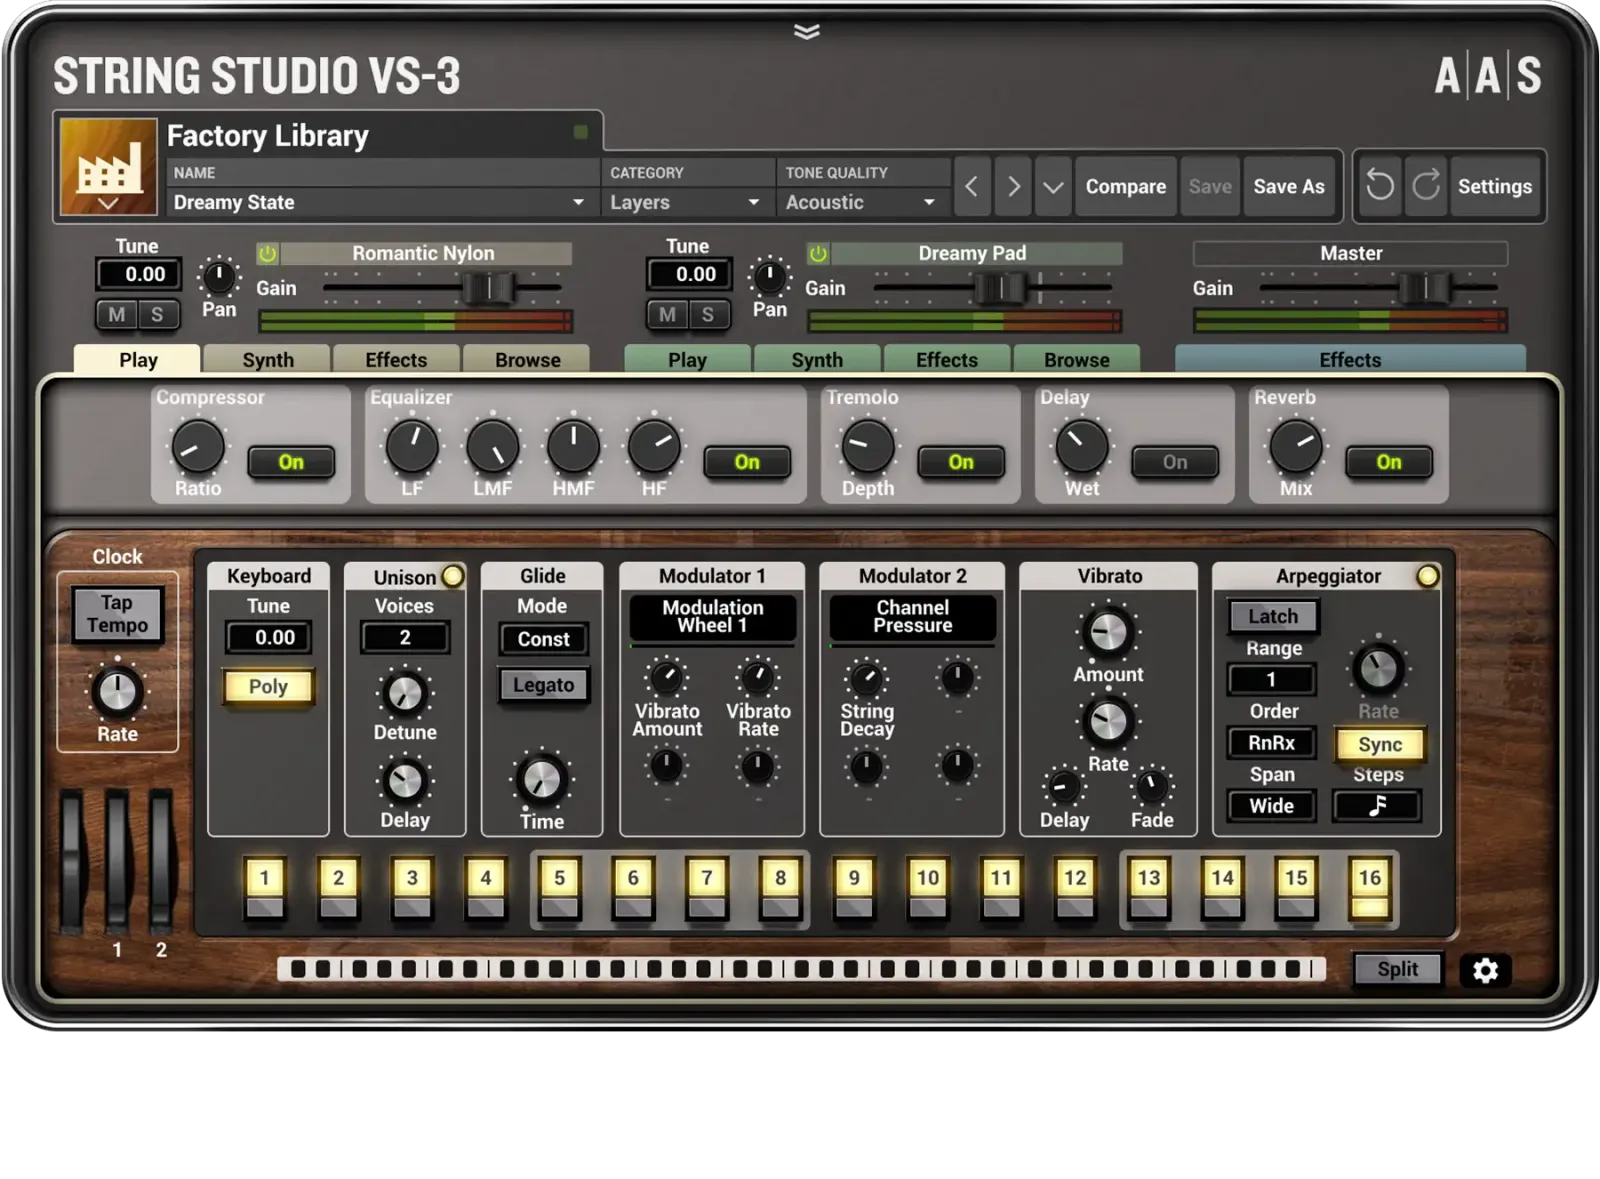Open the Arpeggiator Span Wide selector

point(1272,806)
